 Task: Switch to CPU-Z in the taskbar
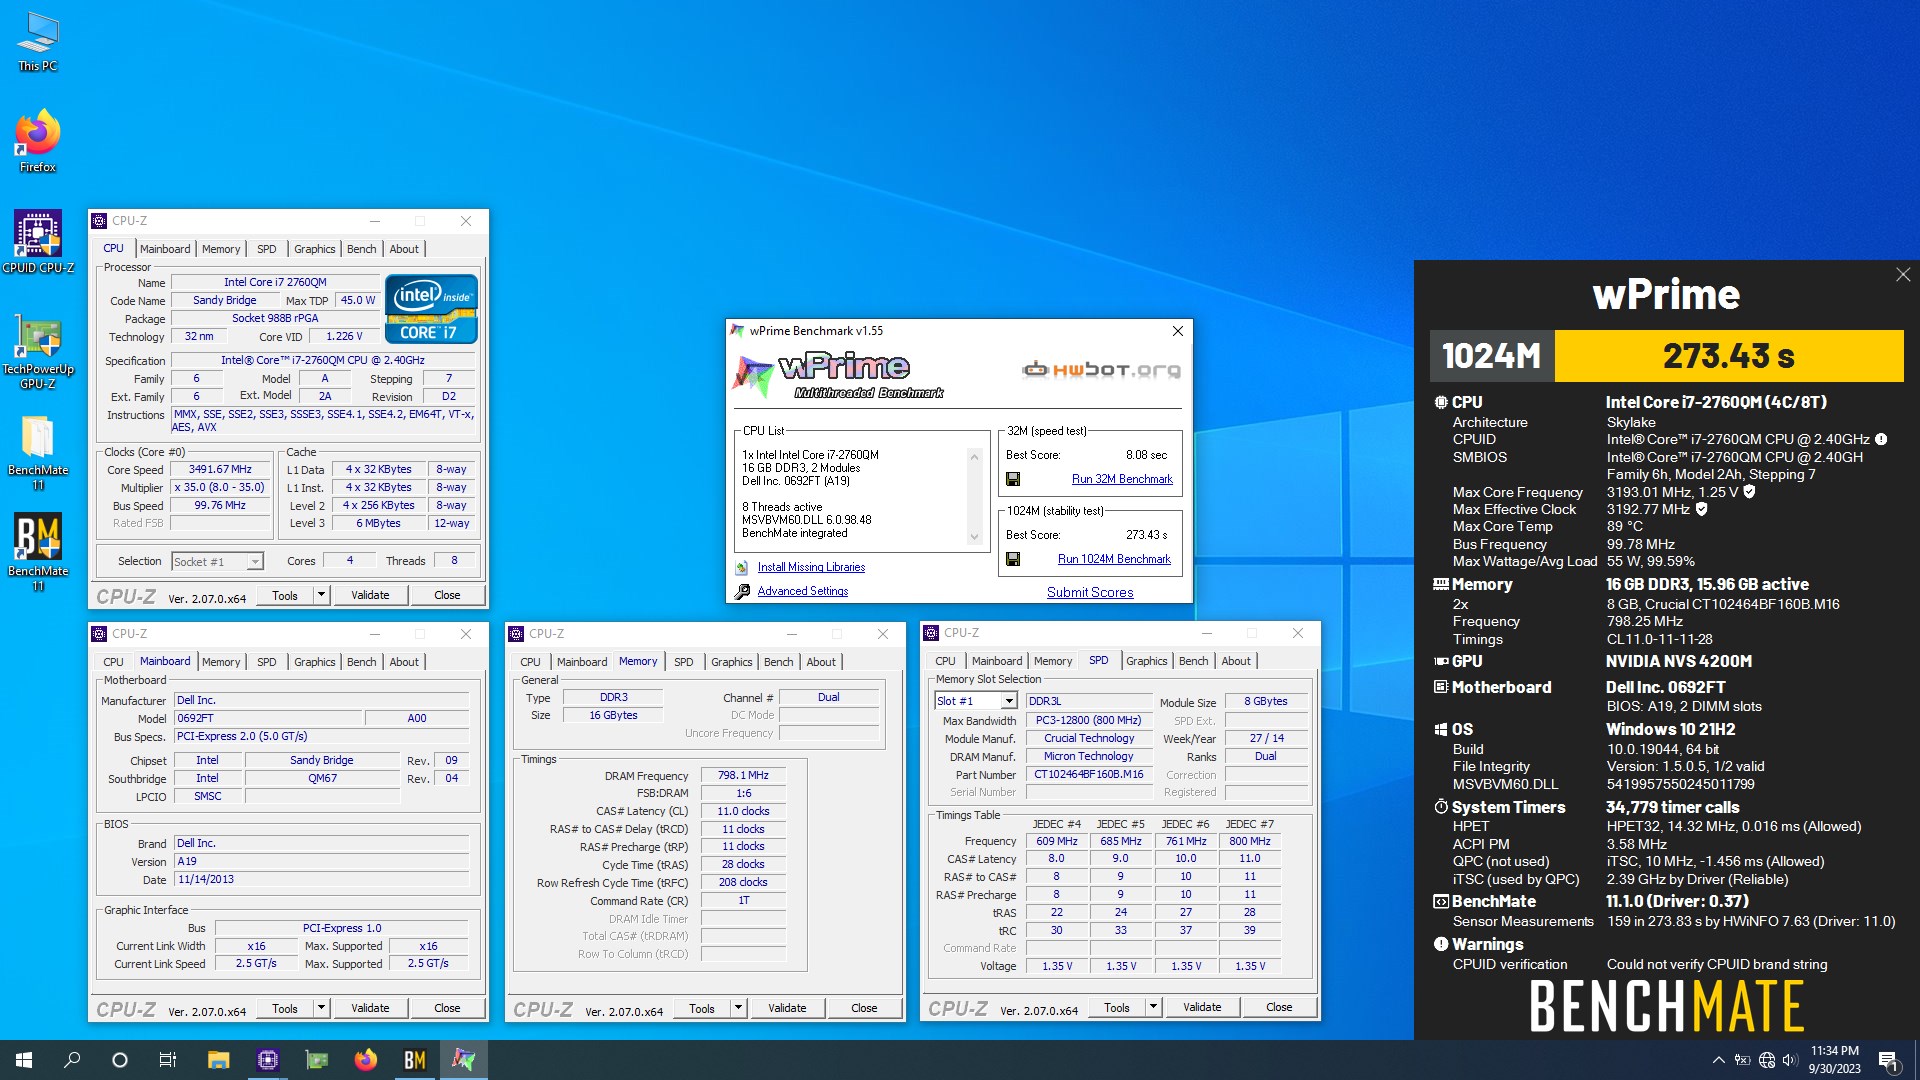[x=267, y=1060]
